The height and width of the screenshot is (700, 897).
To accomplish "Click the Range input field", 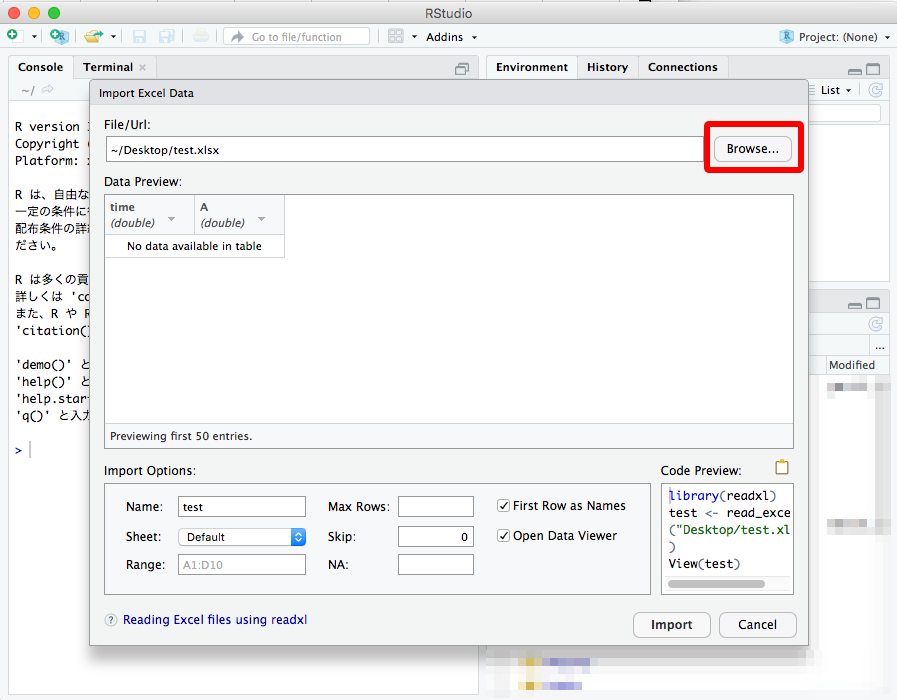I will pyautogui.click(x=242, y=565).
